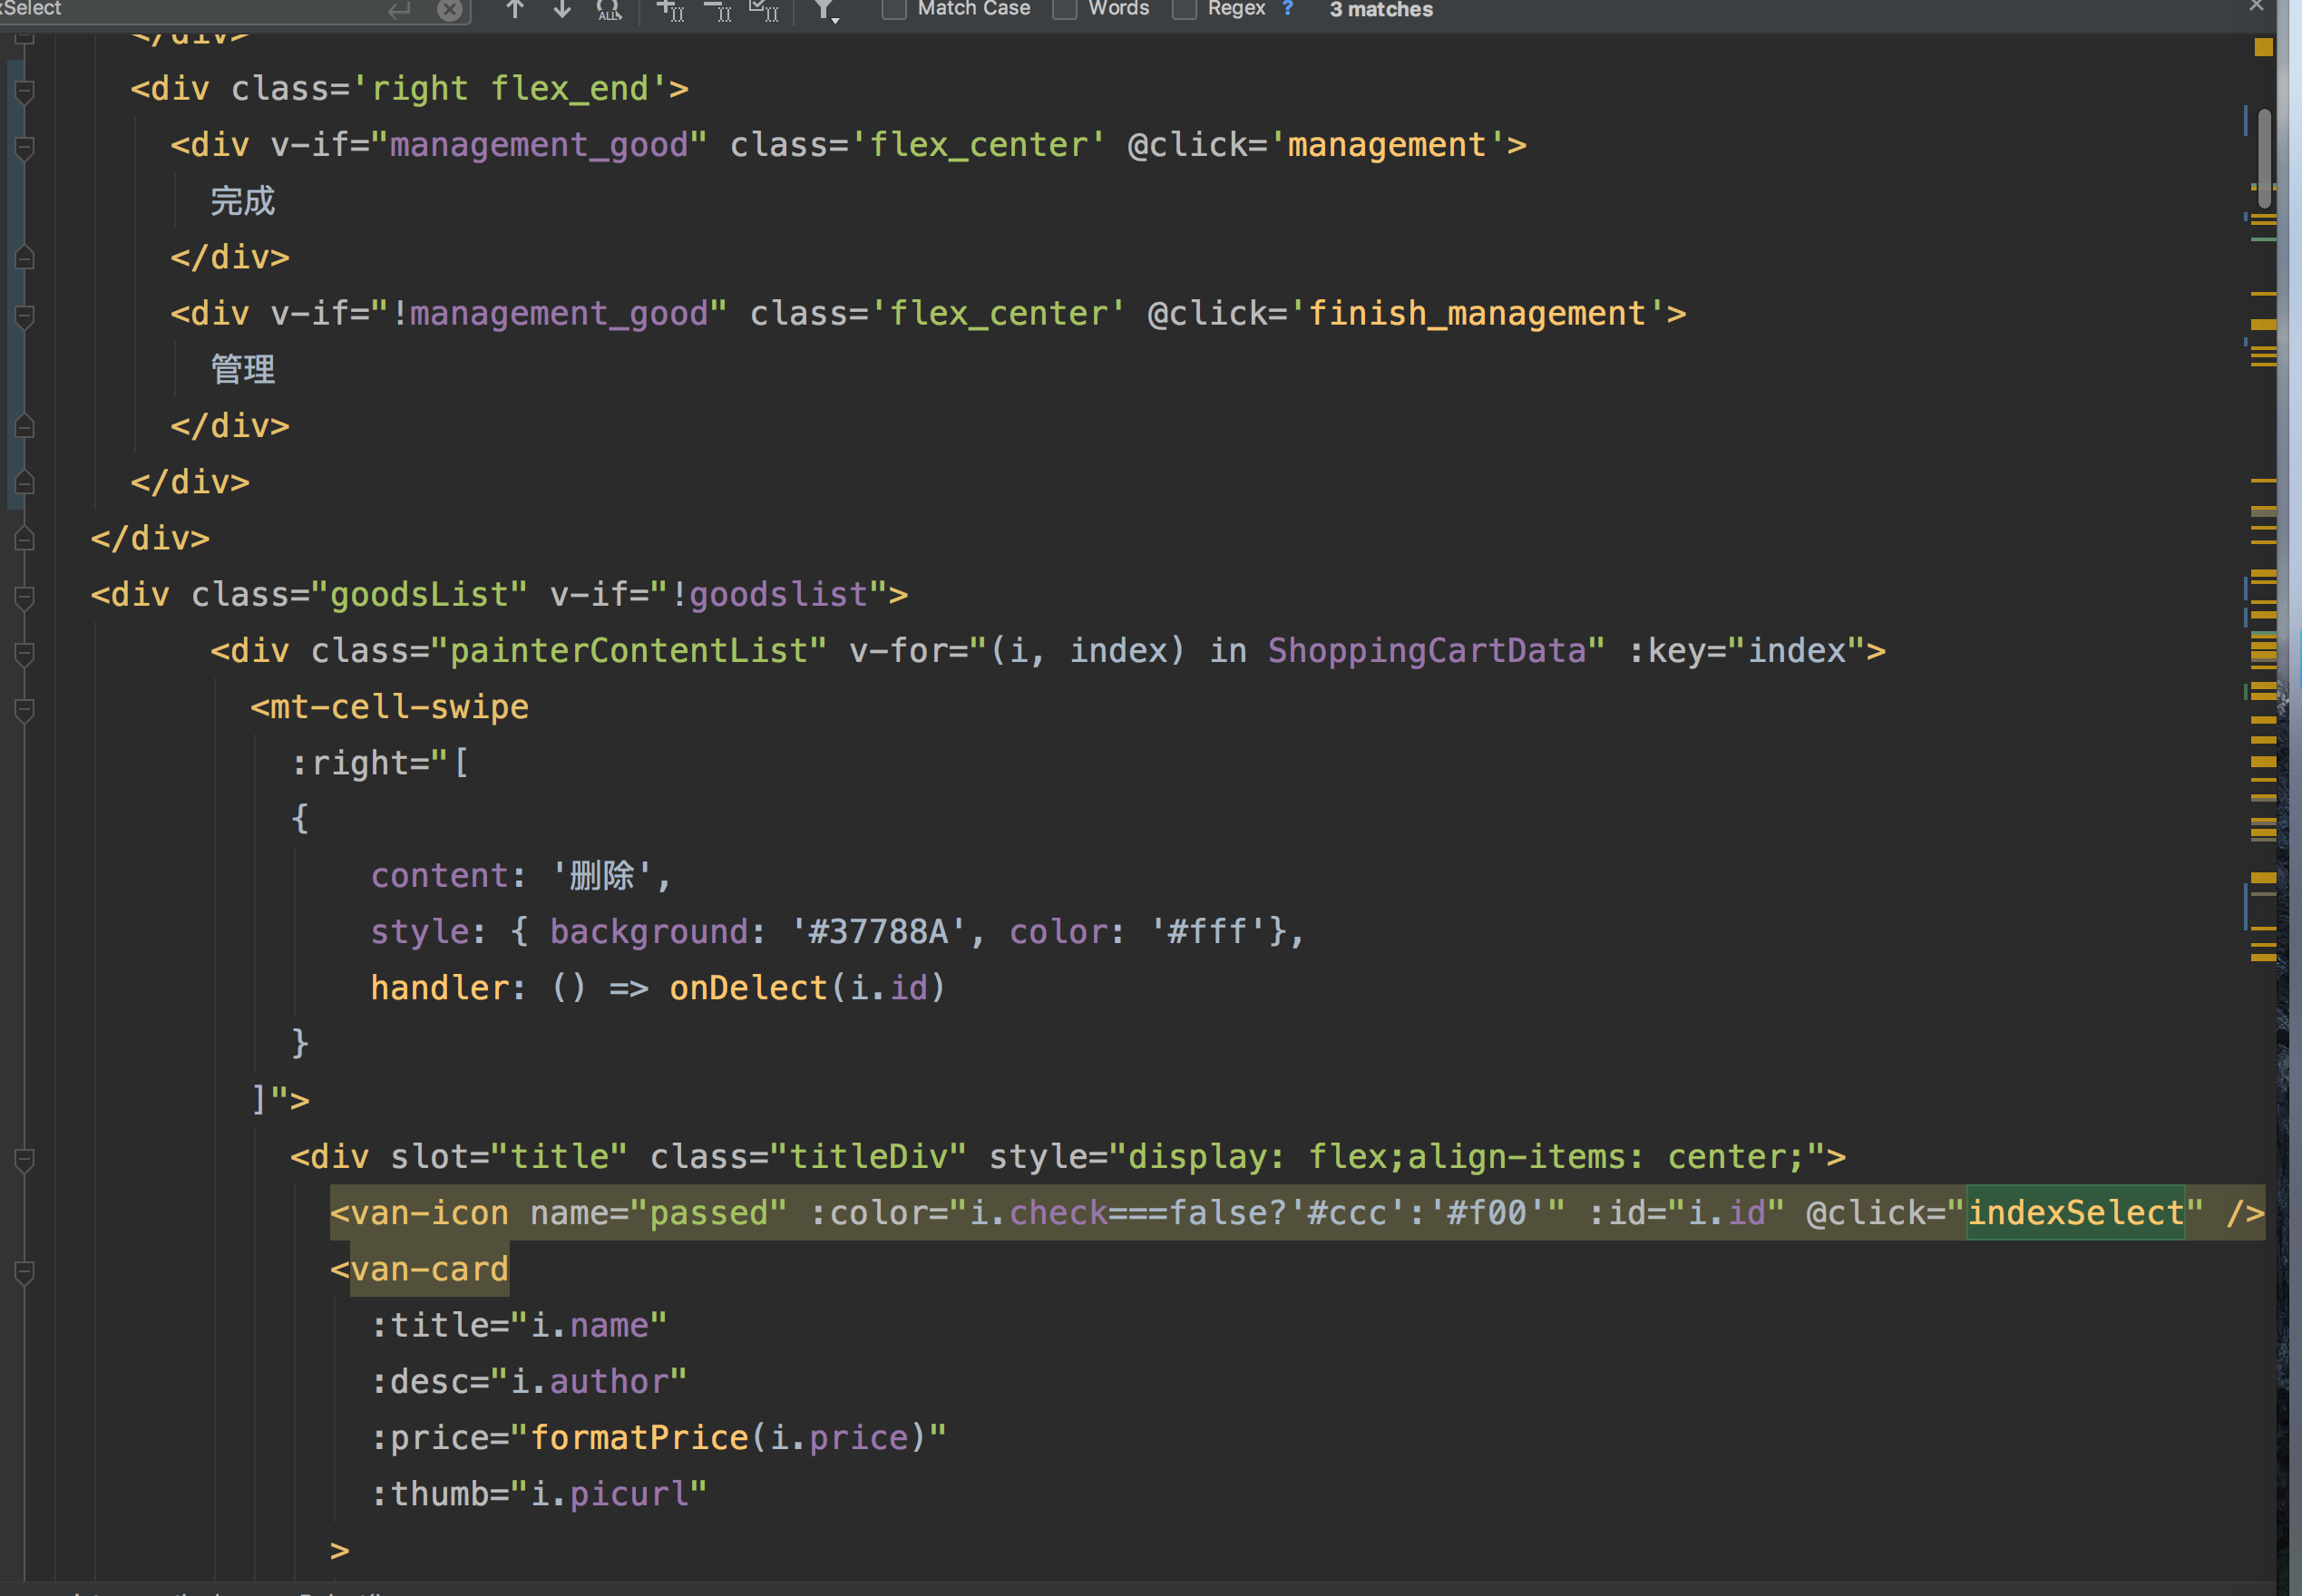Collapse the right flex_end div region

24,92
